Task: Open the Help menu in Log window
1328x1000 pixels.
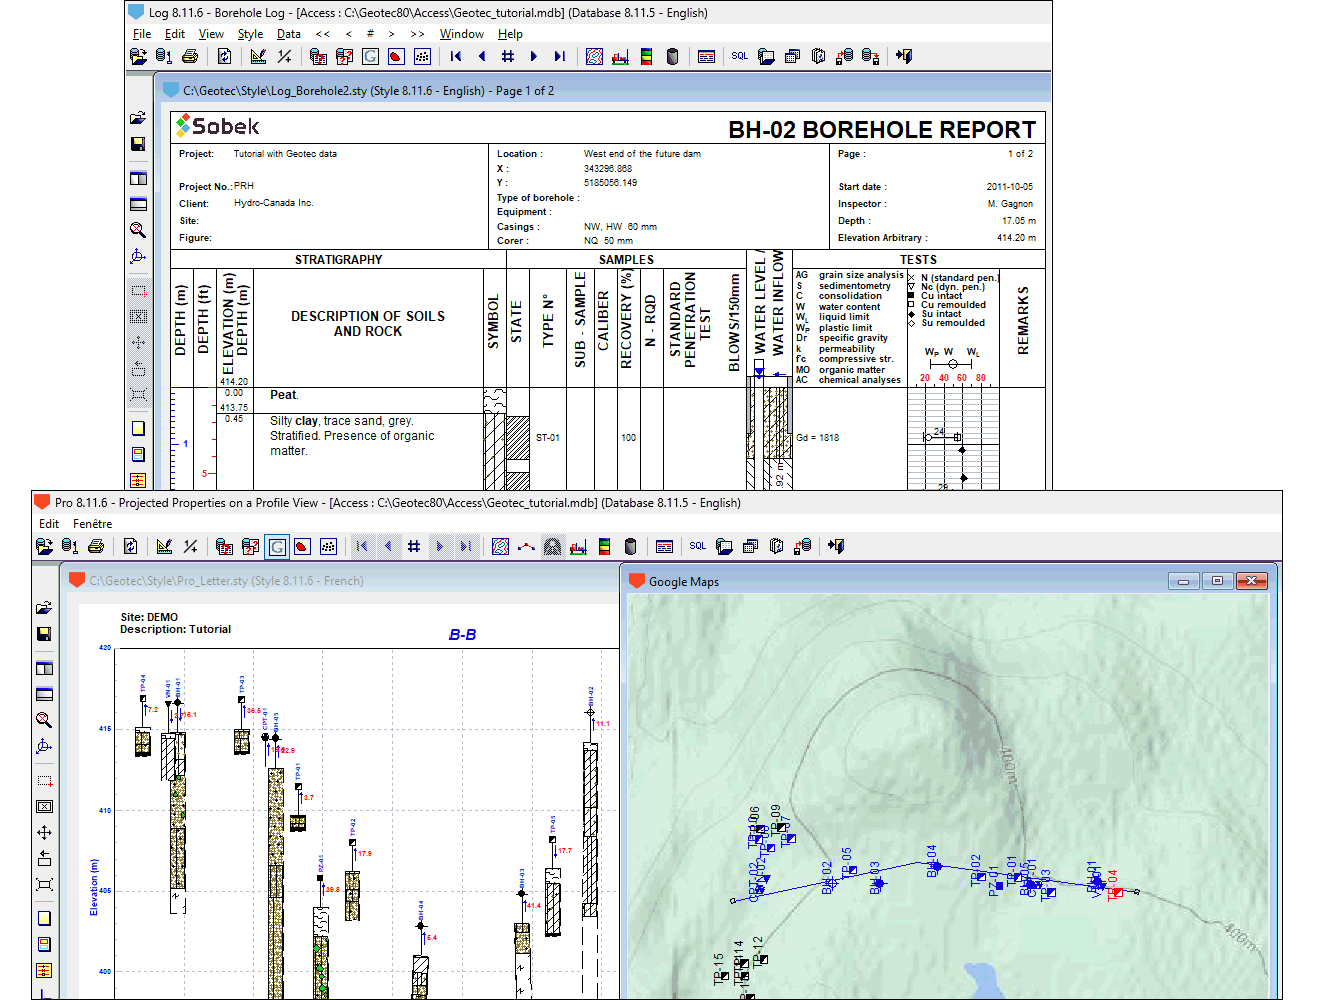Action: [510, 34]
